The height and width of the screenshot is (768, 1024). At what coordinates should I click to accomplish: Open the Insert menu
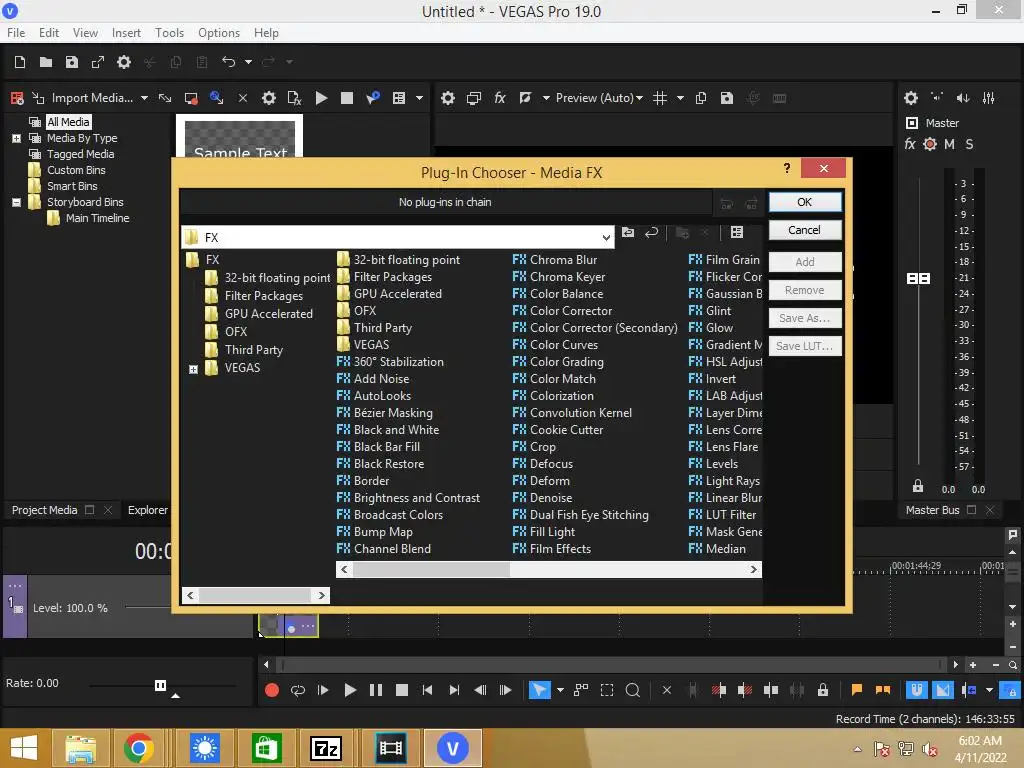point(126,33)
